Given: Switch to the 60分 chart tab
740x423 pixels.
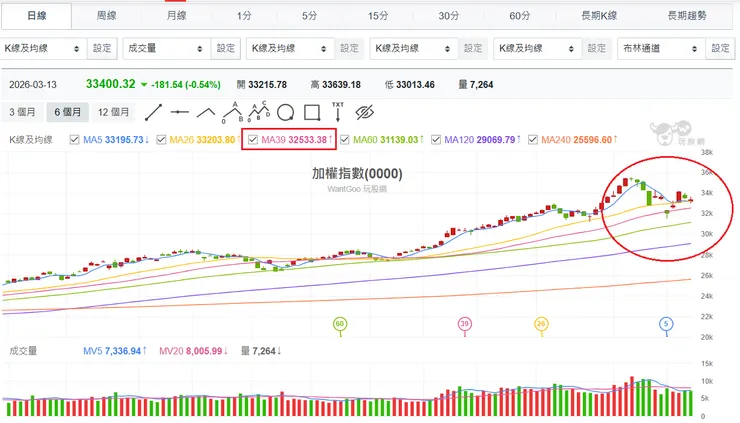Looking at the screenshot, I should pos(519,16).
